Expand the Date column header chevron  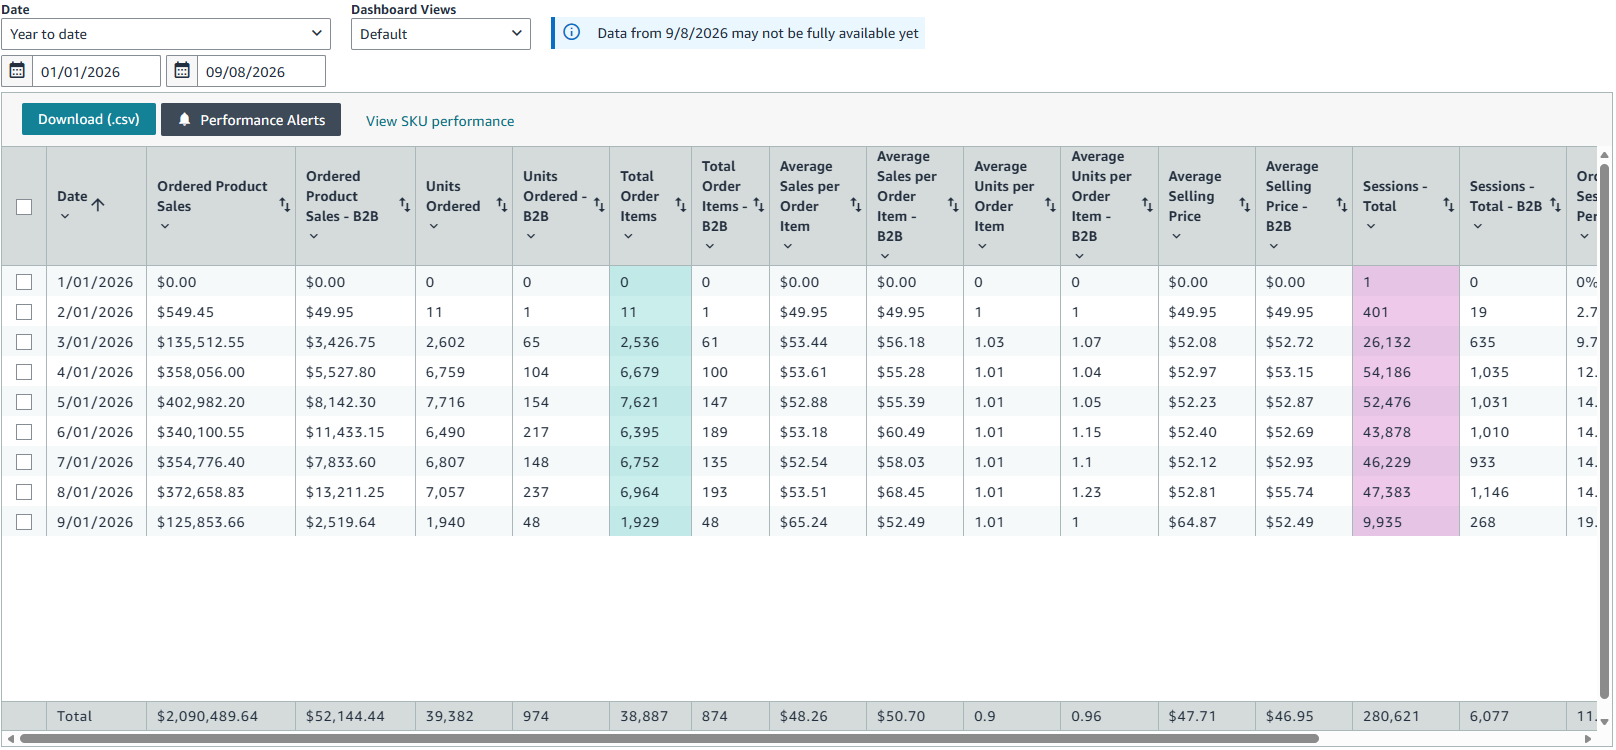tap(65, 216)
